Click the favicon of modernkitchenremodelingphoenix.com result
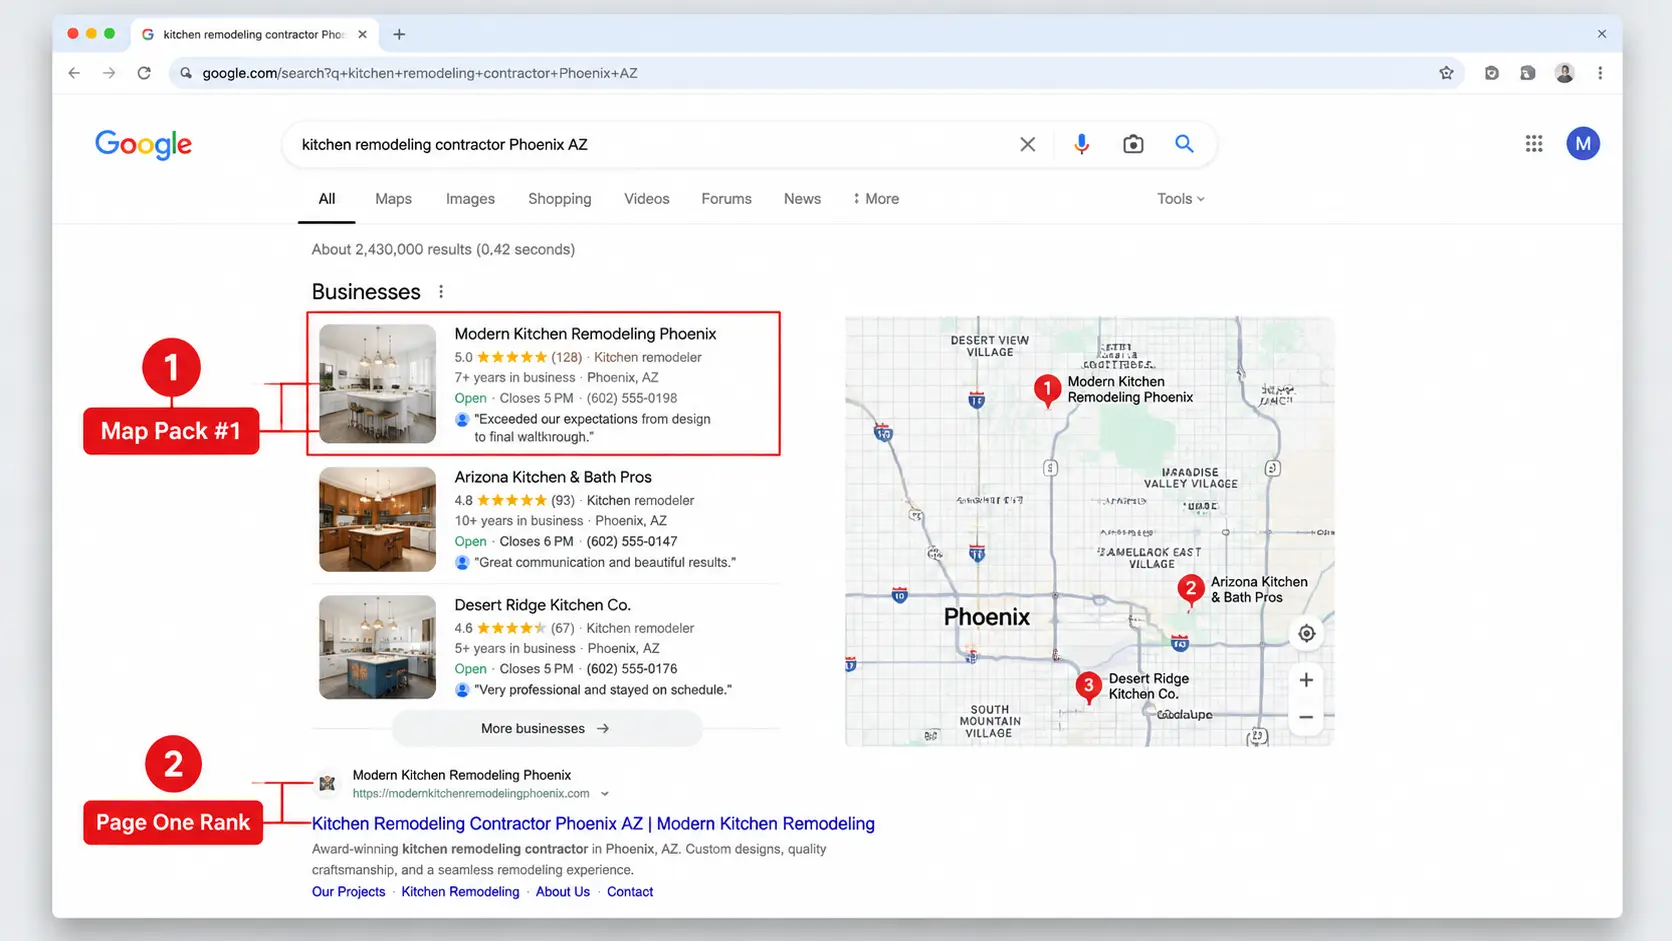The width and height of the screenshot is (1672, 941). 327,783
